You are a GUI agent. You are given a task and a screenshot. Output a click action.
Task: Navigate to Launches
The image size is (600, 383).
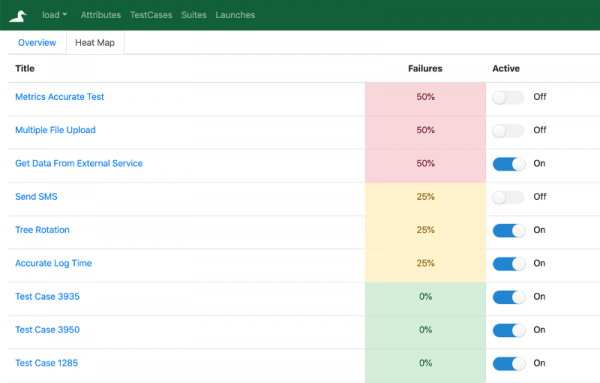235,15
